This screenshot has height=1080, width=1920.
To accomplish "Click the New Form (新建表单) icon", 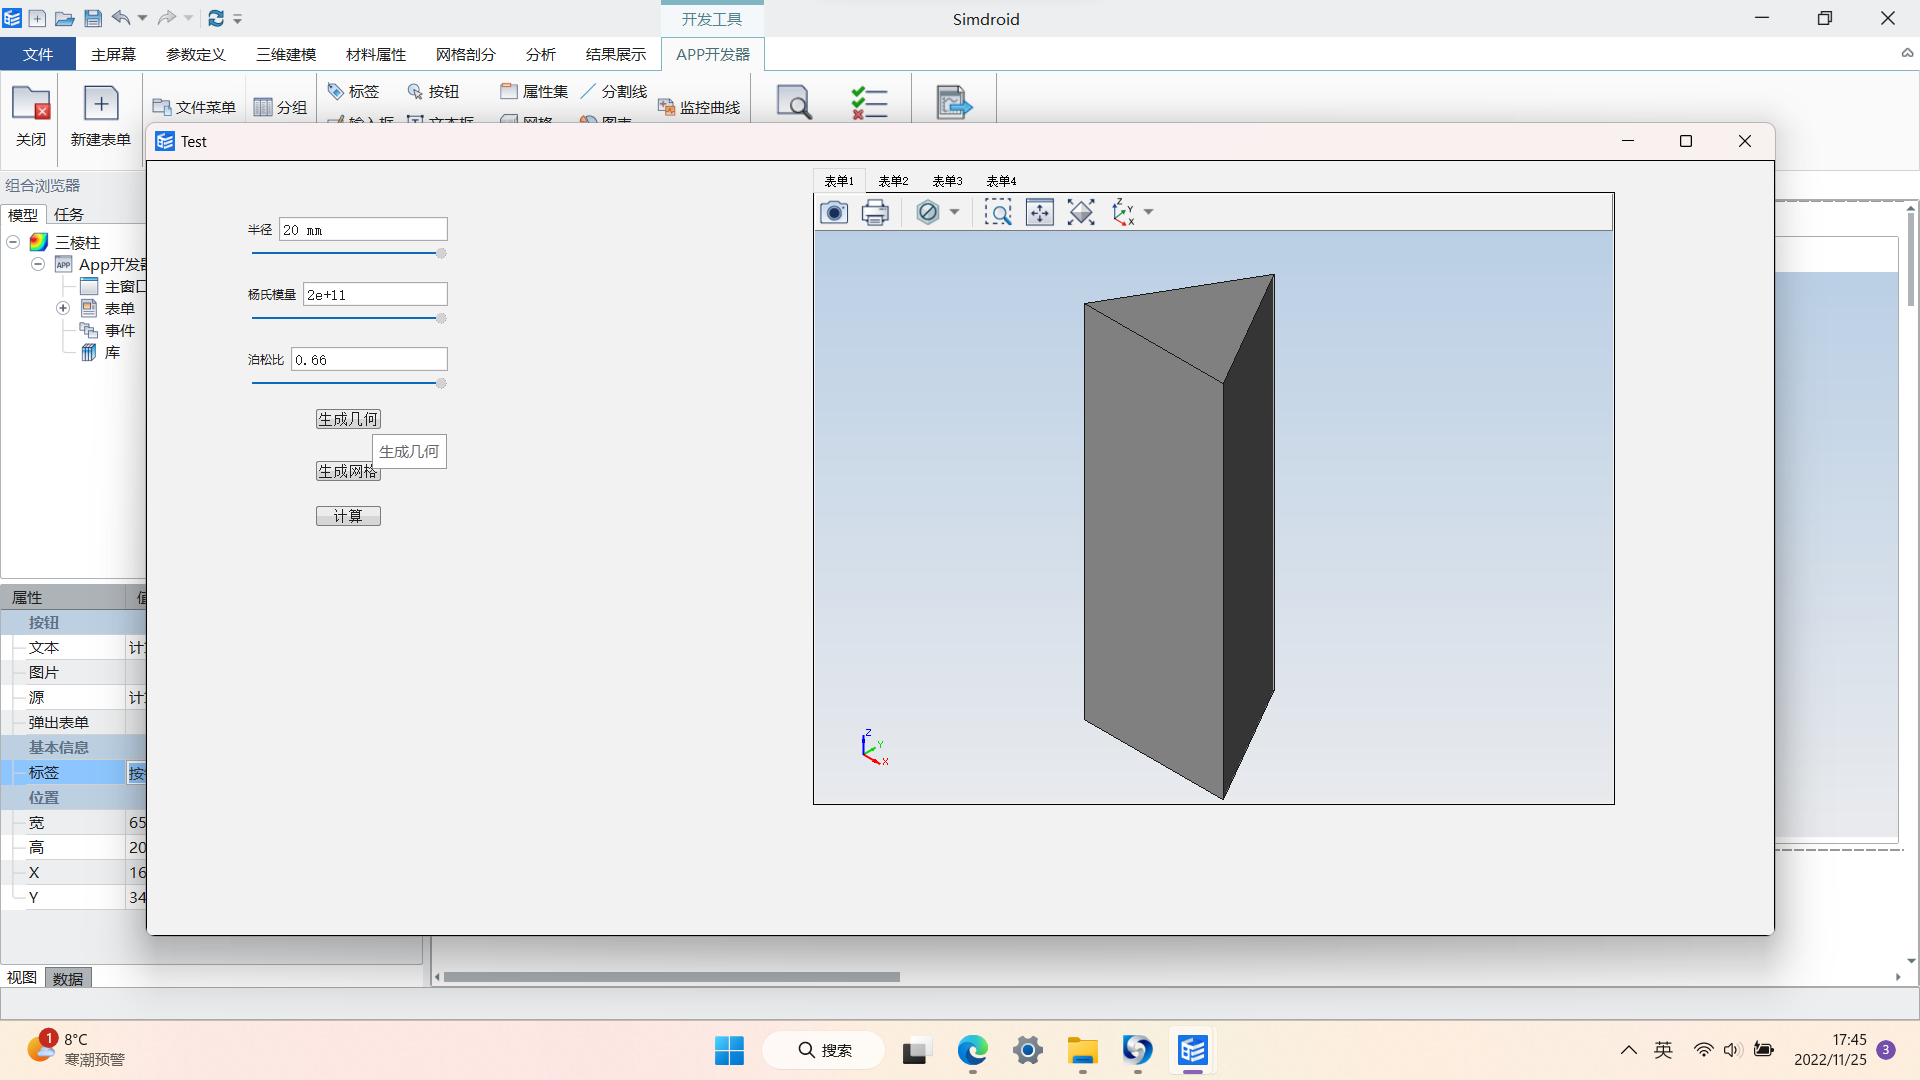I will click(x=100, y=116).
